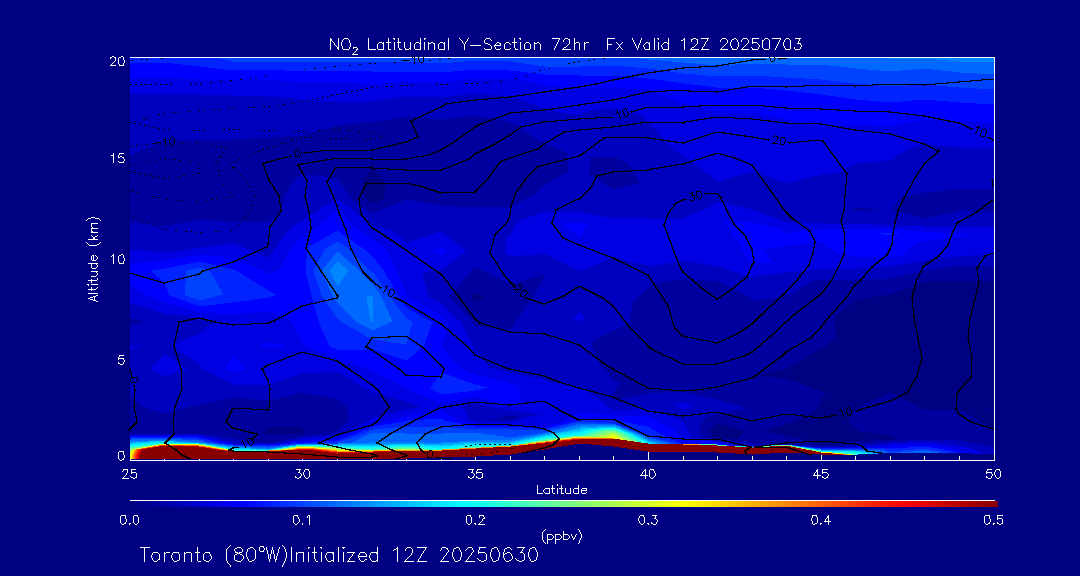Screen dimensions: 1080x576
Task: Select the altitude axis tick label 0
Action: [x=121, y=455]
